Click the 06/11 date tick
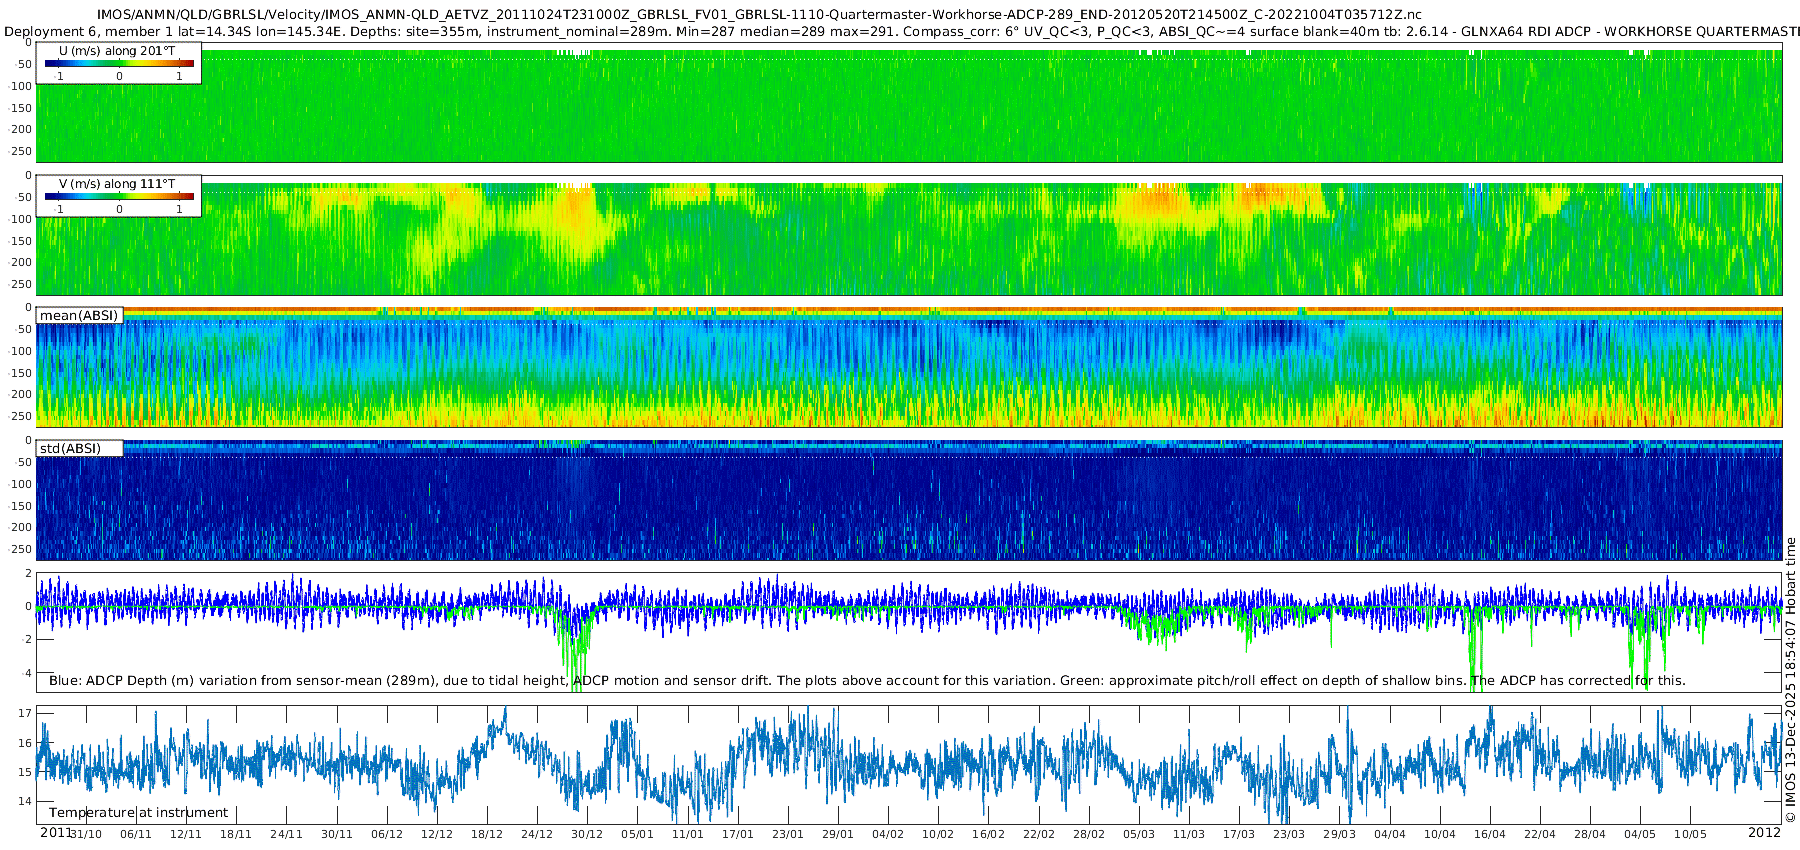 pyautogui.click(x=136, y=834)
